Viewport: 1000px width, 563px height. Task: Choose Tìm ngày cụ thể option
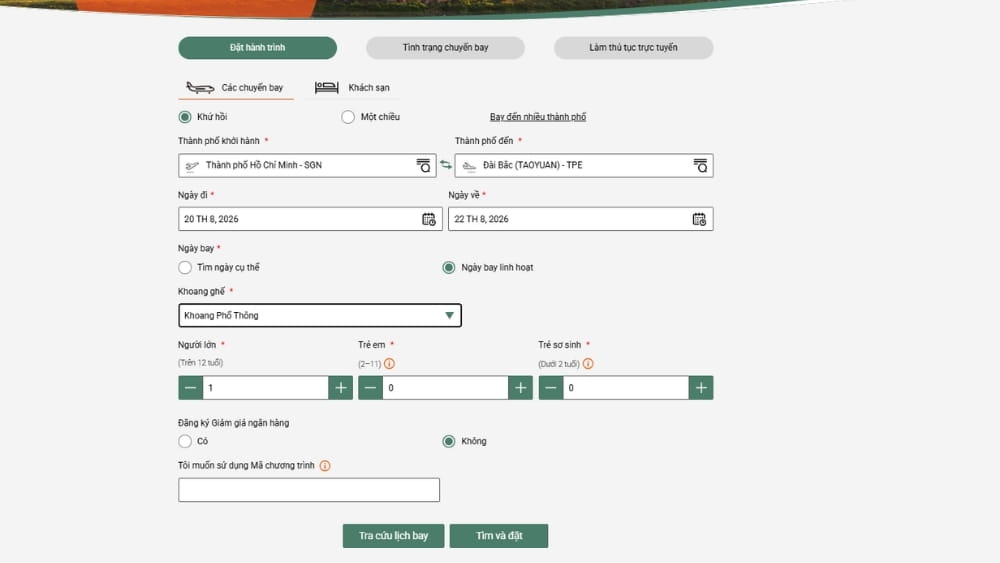185,267
